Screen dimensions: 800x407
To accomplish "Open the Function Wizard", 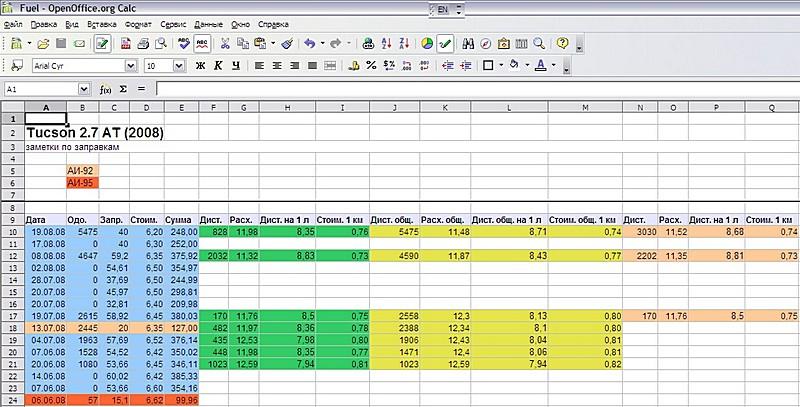I will click(x=105, y=89).
